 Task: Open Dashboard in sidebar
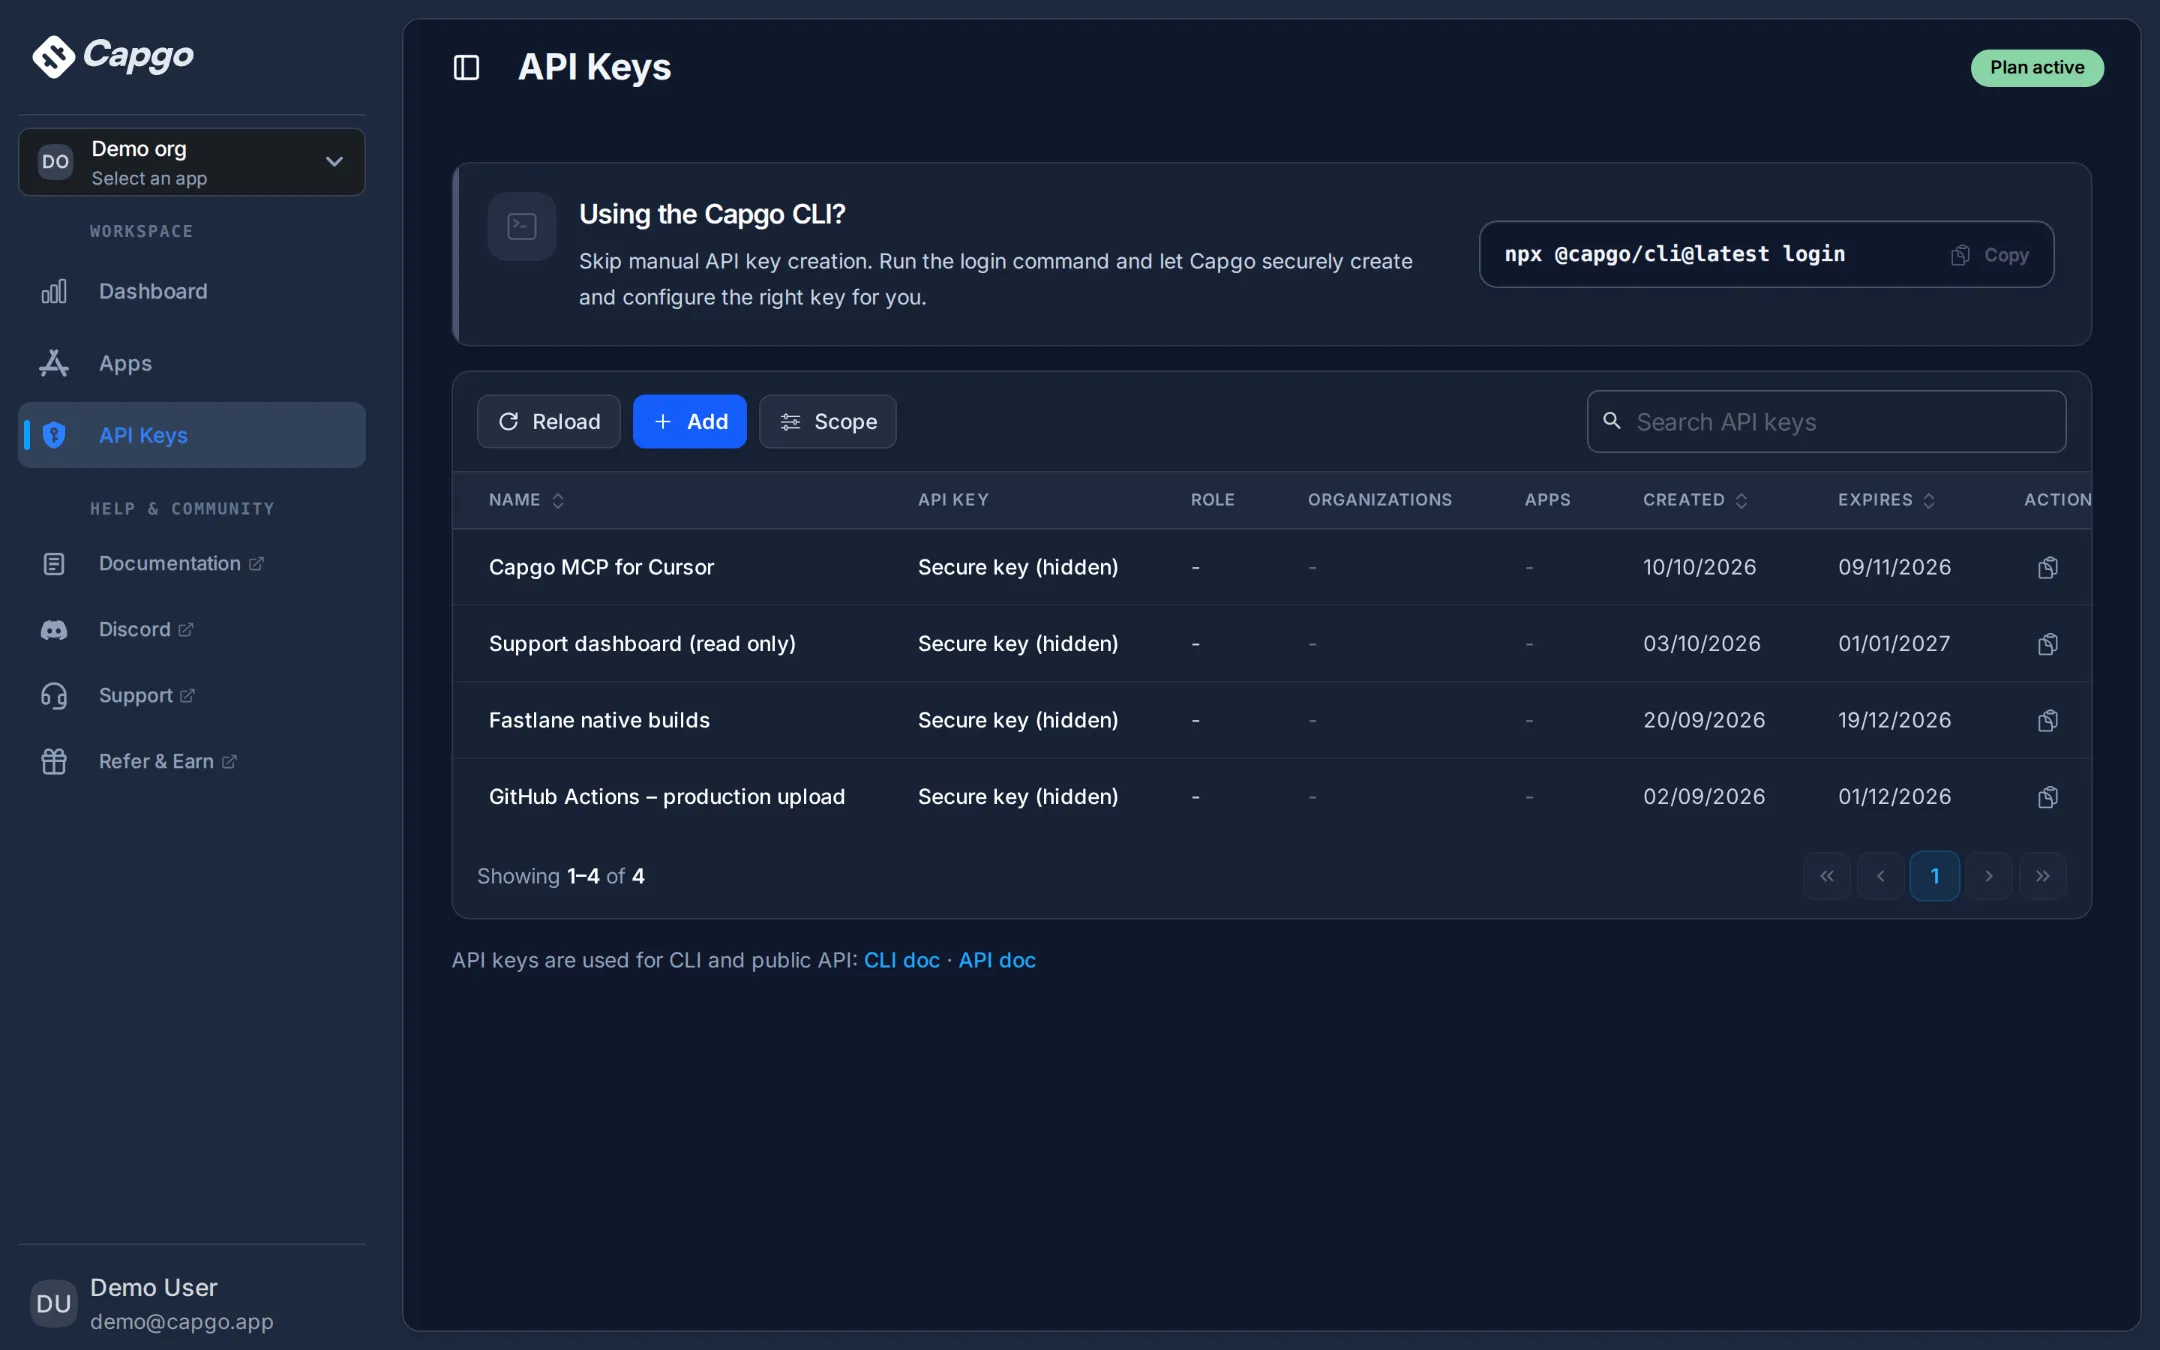click(192, 291)
